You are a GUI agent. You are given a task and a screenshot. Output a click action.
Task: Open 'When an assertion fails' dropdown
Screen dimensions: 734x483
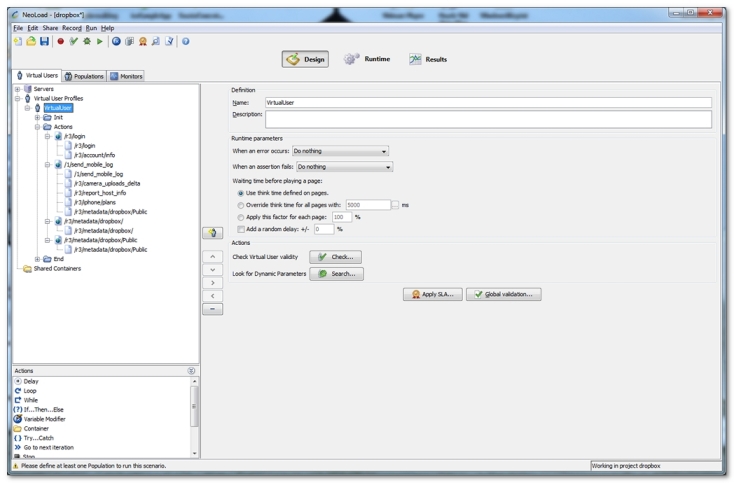pyautogui.click(x=345, y=167)
